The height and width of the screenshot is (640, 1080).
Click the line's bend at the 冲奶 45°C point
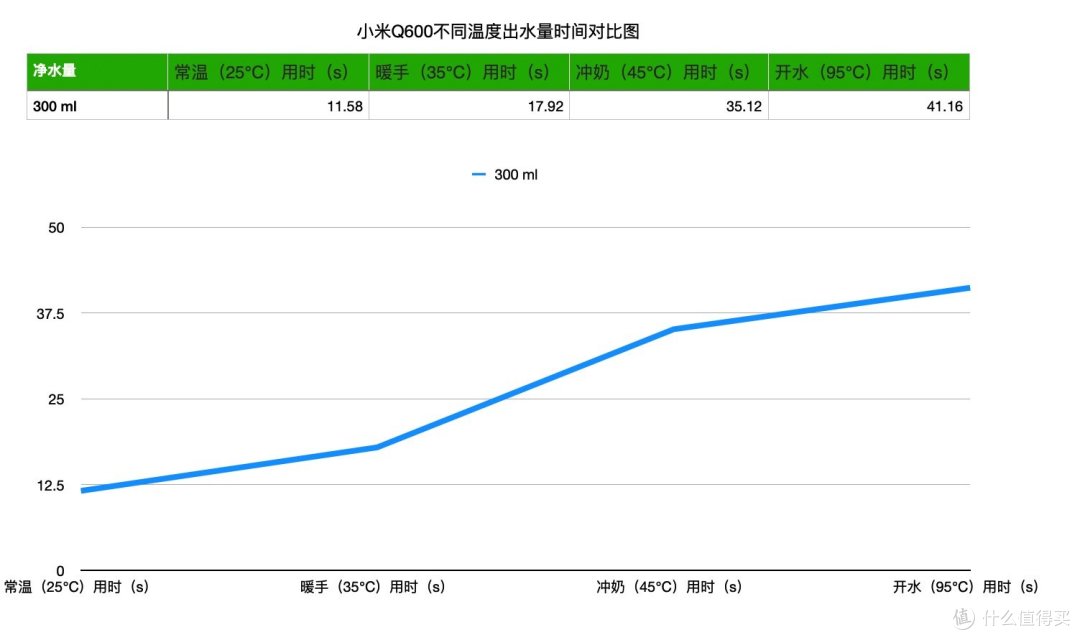pyautogui.click(x=674, y=329)
